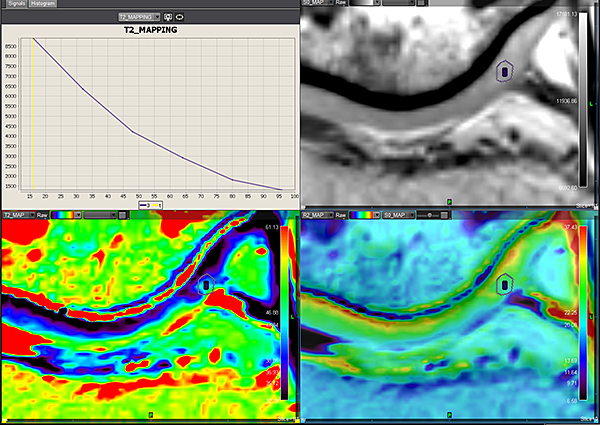
Task: Select ROI marker on T2_MAP color image
Action: (x=207, y=284)
